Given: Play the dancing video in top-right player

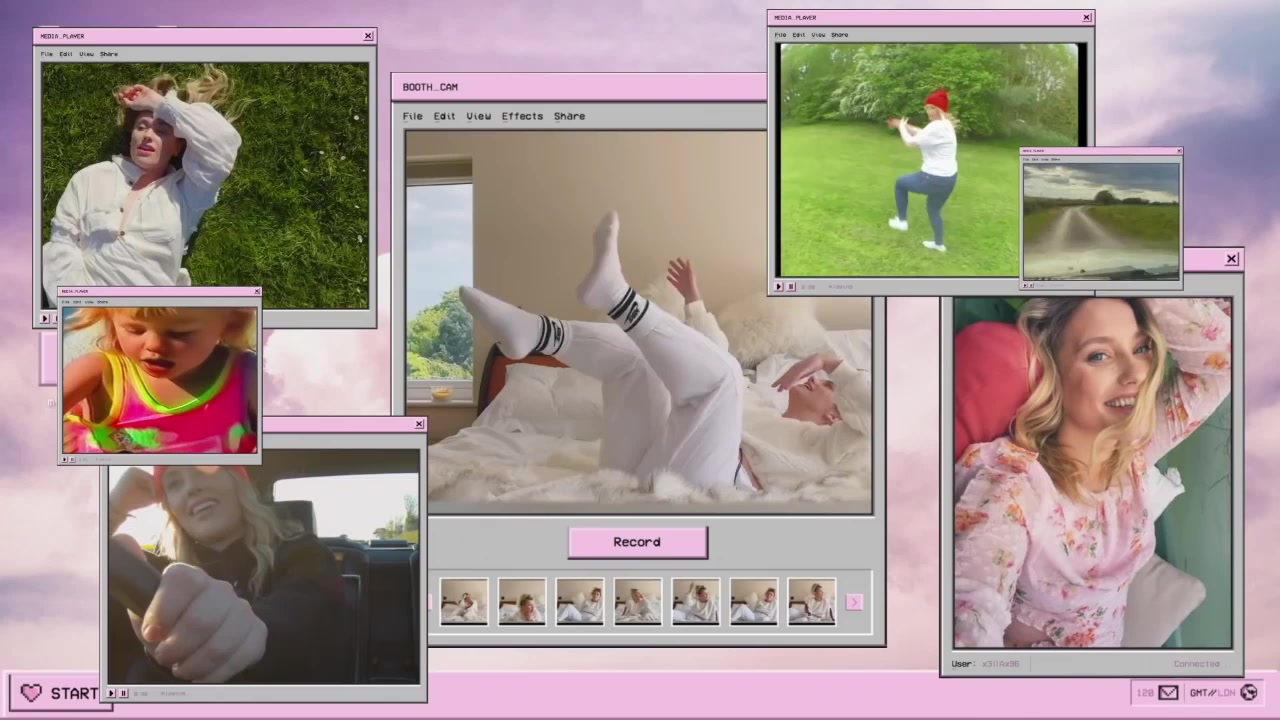Looking at the screenshot, I should [x=779, y=287].
